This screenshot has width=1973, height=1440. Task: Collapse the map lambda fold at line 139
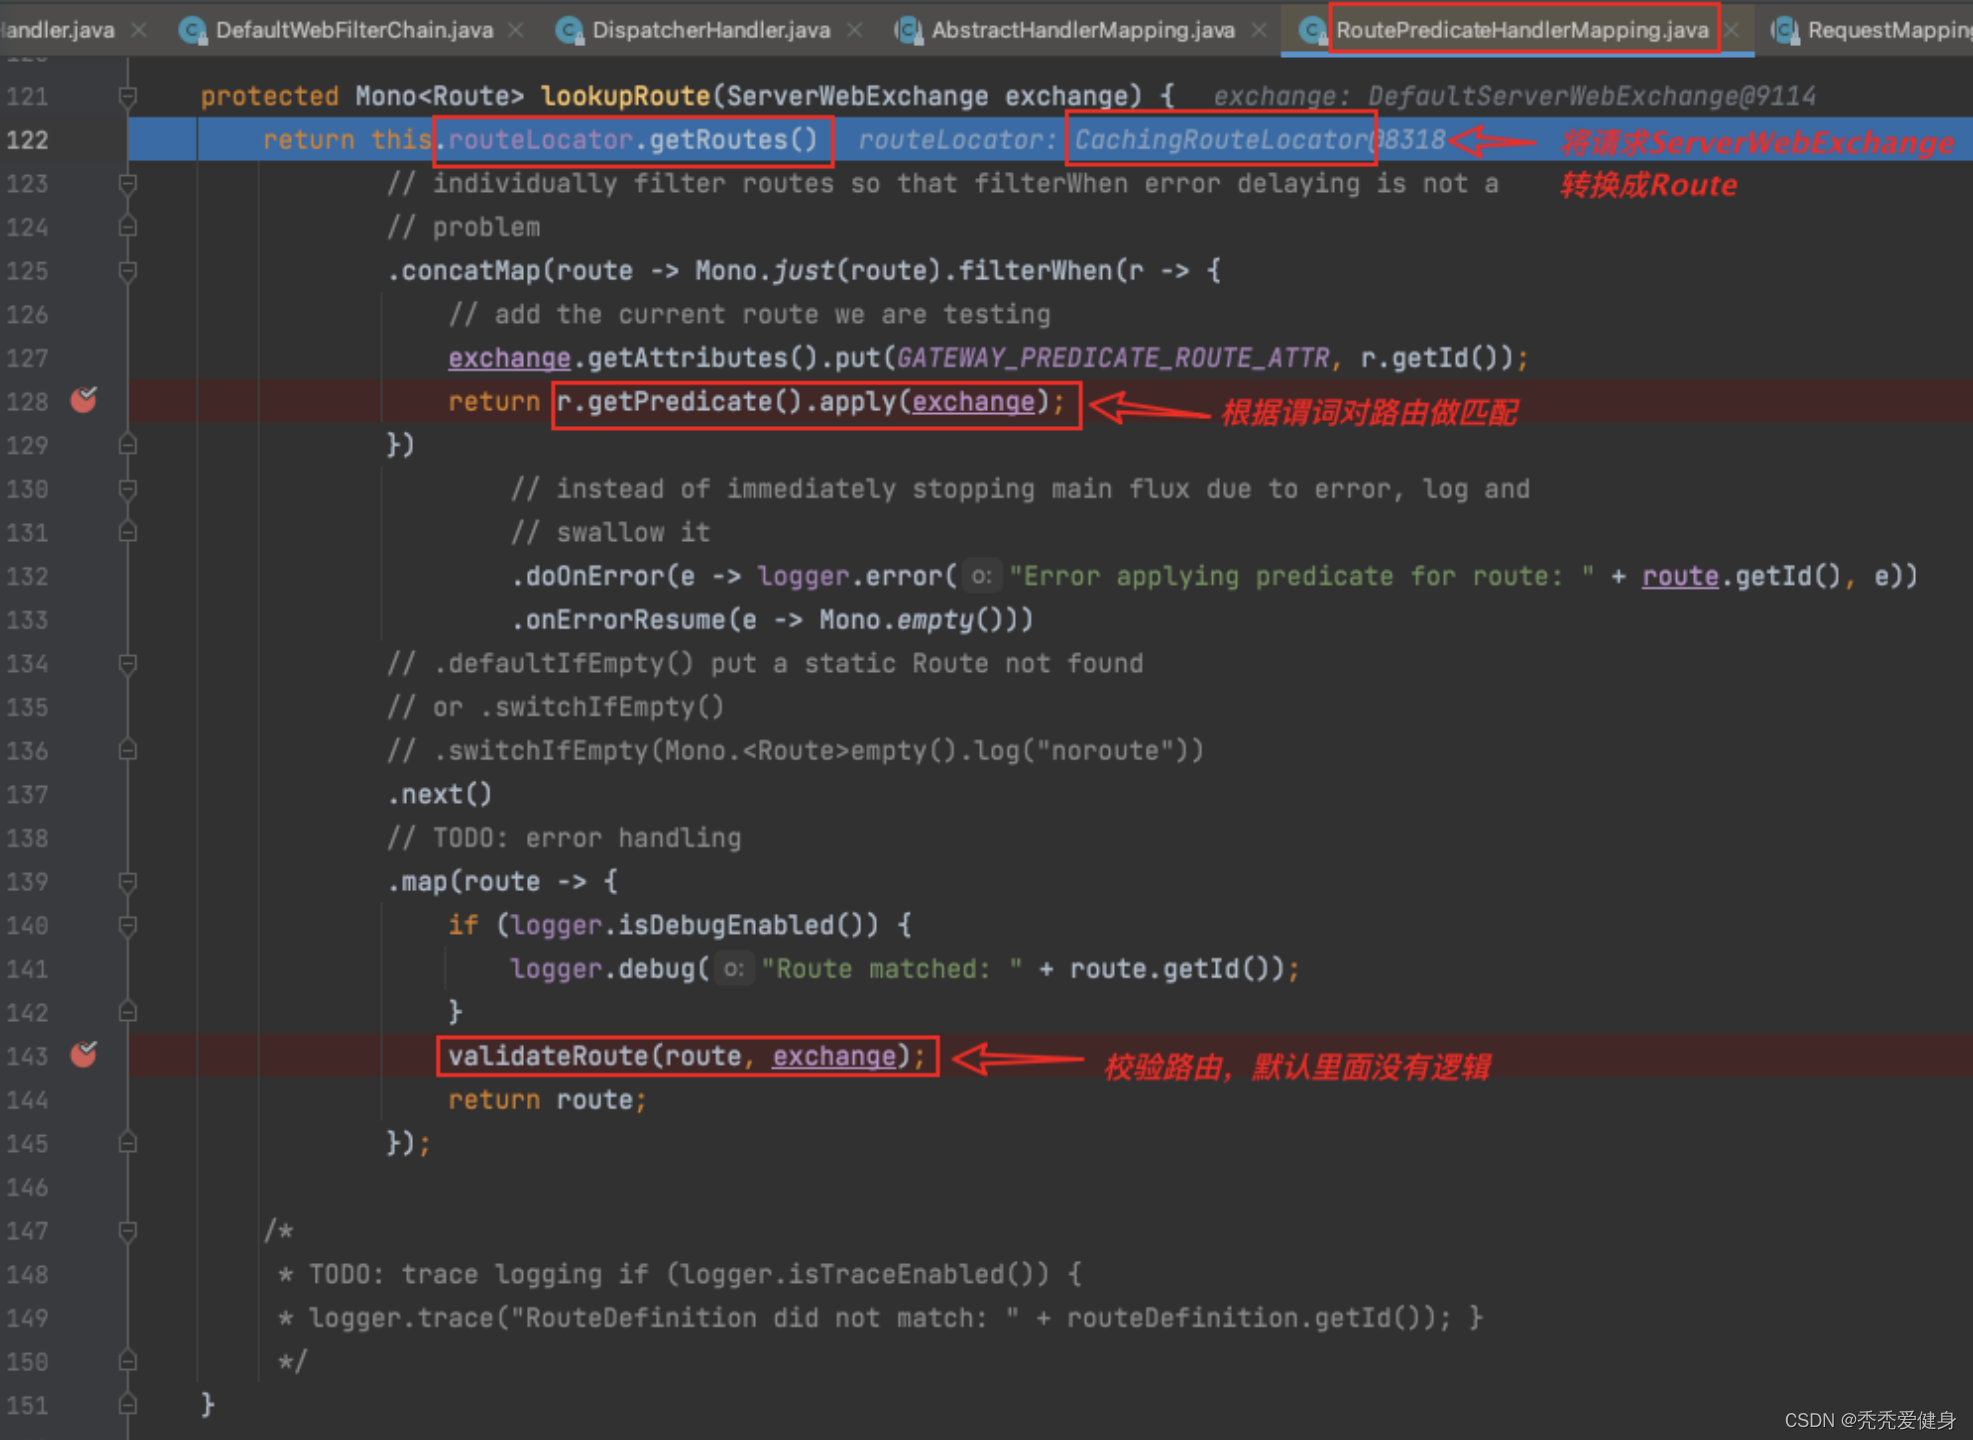click(x=127, y=882)
